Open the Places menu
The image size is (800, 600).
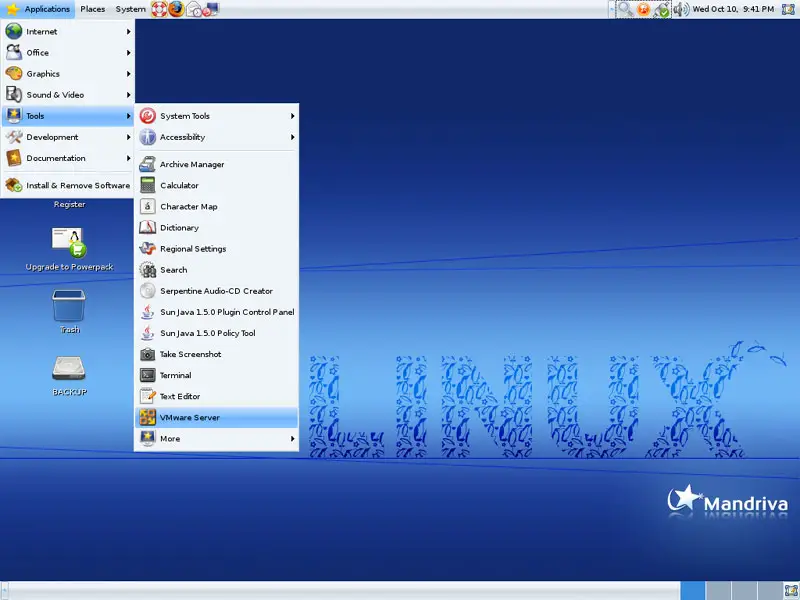click(x=92, y=9)
